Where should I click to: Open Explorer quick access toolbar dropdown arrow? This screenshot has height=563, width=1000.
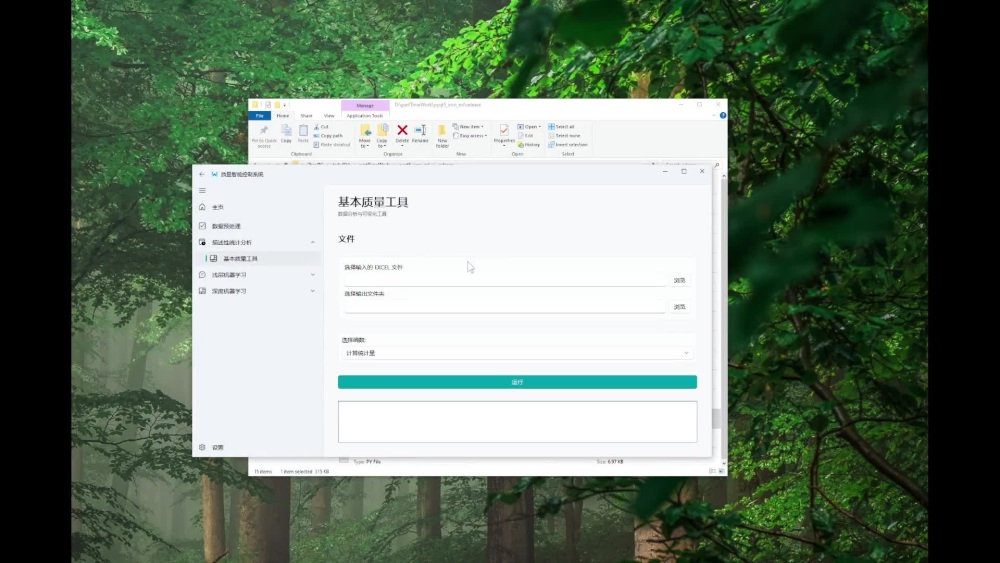285,105
